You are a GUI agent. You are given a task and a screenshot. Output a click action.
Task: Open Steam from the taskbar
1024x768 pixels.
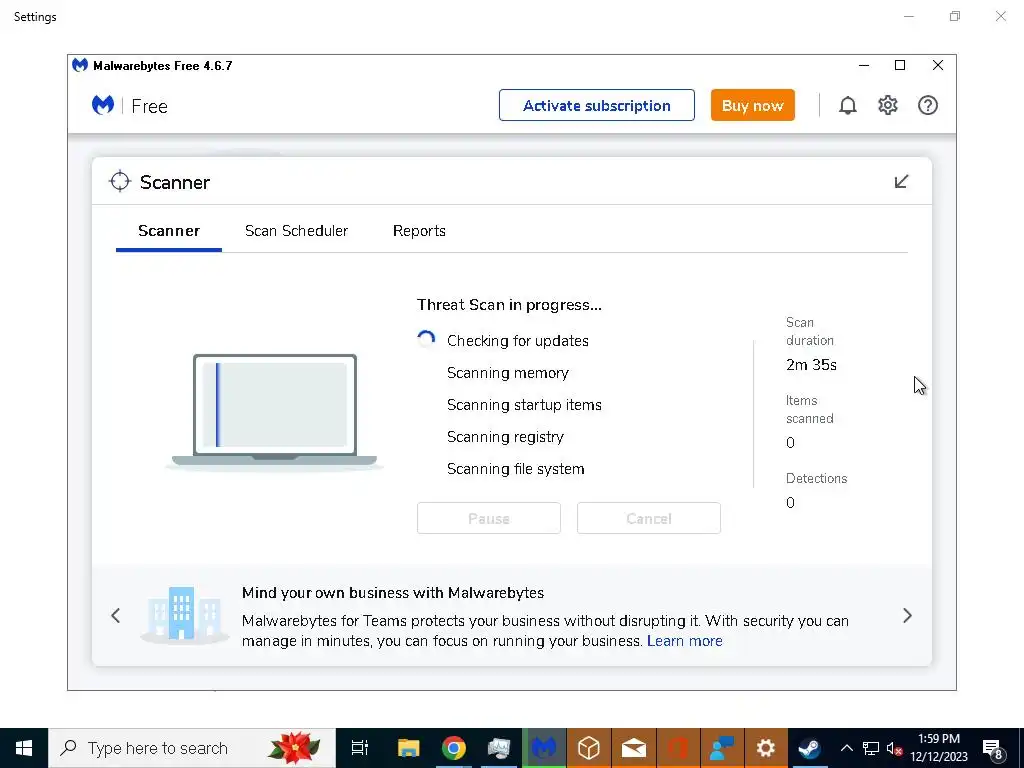click(809, 748)
